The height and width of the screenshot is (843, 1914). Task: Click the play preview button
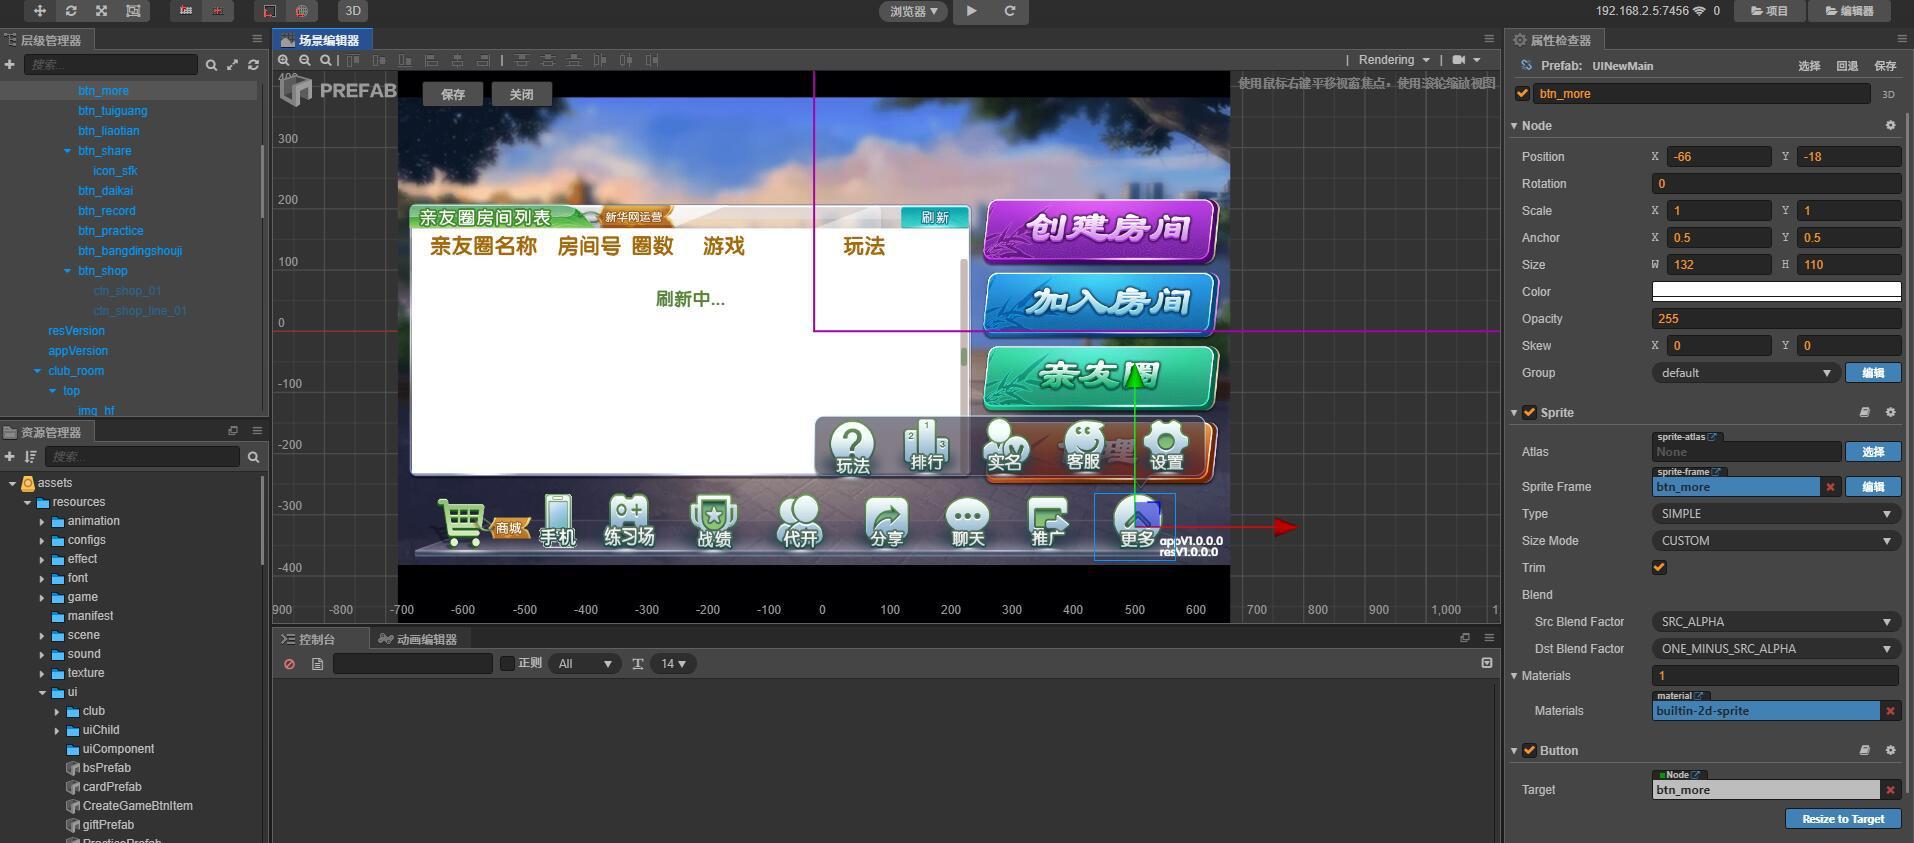click(x=971, y=11)
